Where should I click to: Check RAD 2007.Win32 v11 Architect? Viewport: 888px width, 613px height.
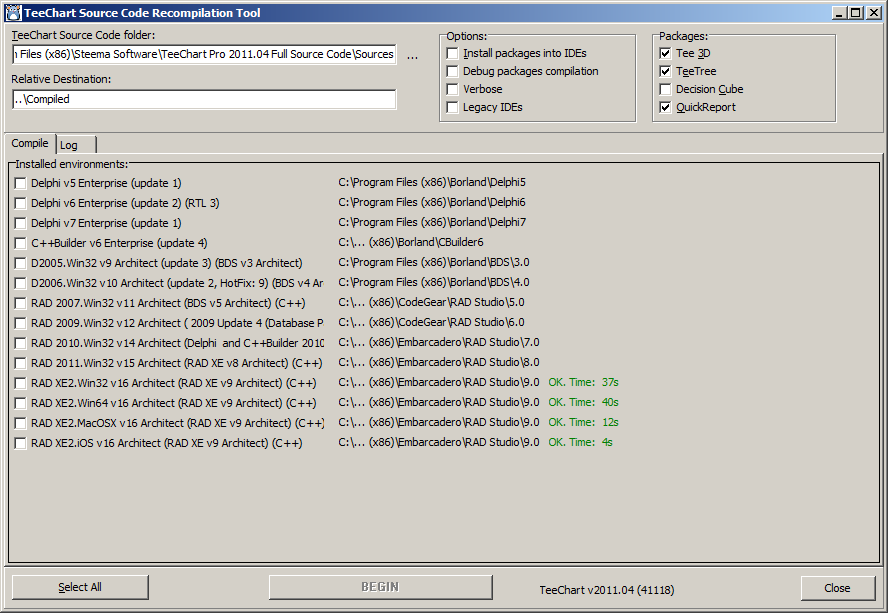(x=20, y=304)
